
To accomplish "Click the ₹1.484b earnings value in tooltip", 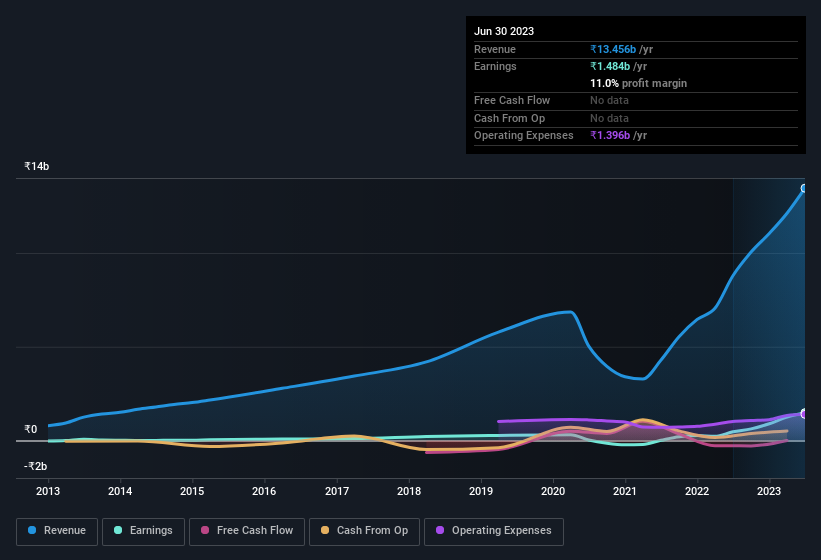I will 610,66.
